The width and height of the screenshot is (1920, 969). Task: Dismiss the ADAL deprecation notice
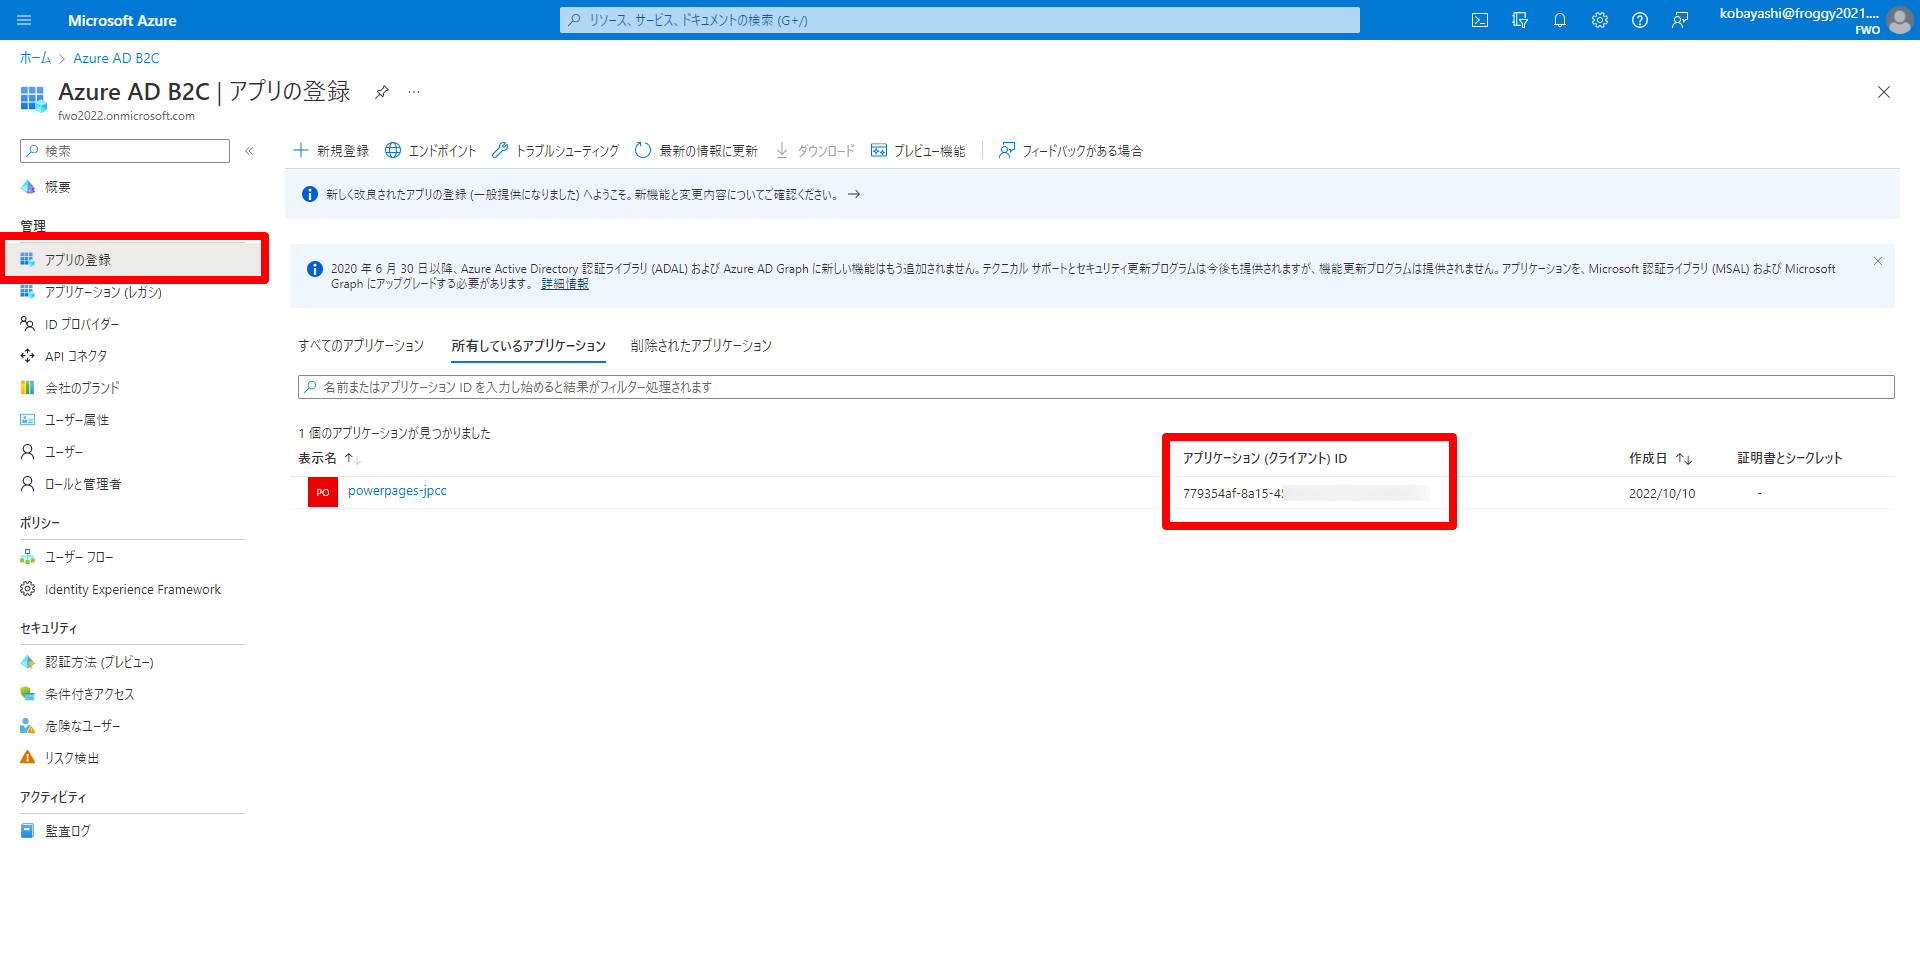coord(1878,261)
